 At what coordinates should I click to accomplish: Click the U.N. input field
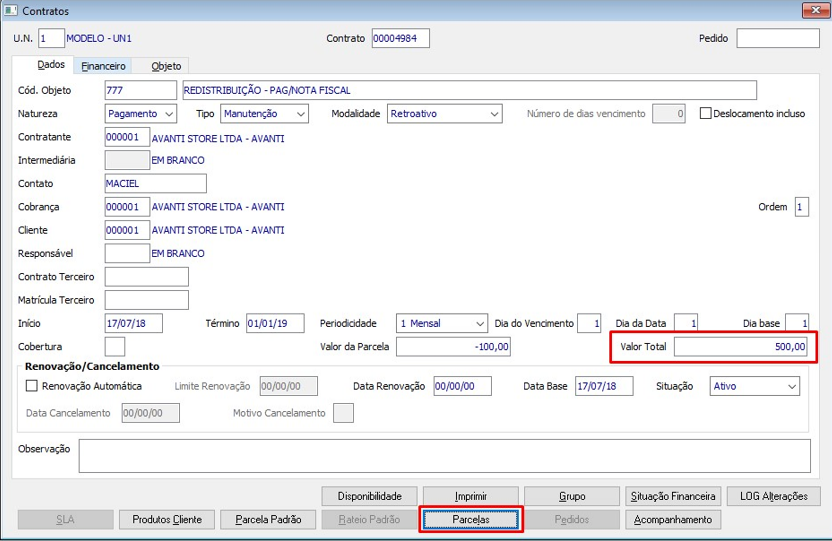point(51,38)
